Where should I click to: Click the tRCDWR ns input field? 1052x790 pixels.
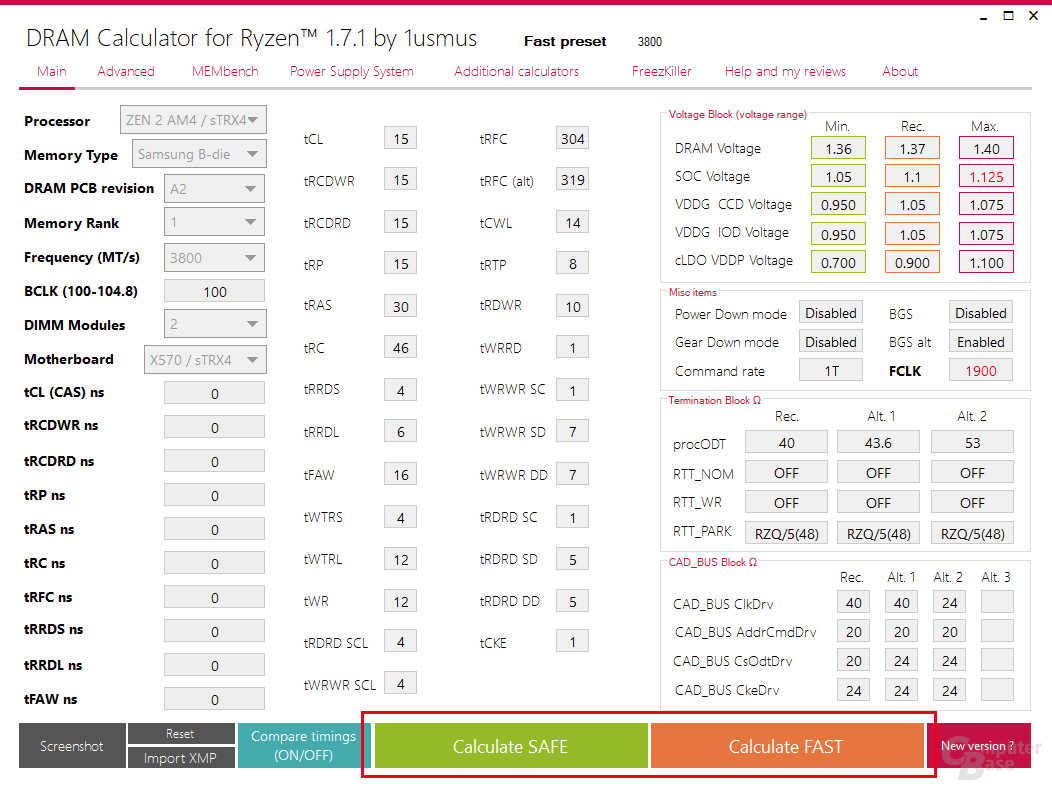(x=215, y=427)
